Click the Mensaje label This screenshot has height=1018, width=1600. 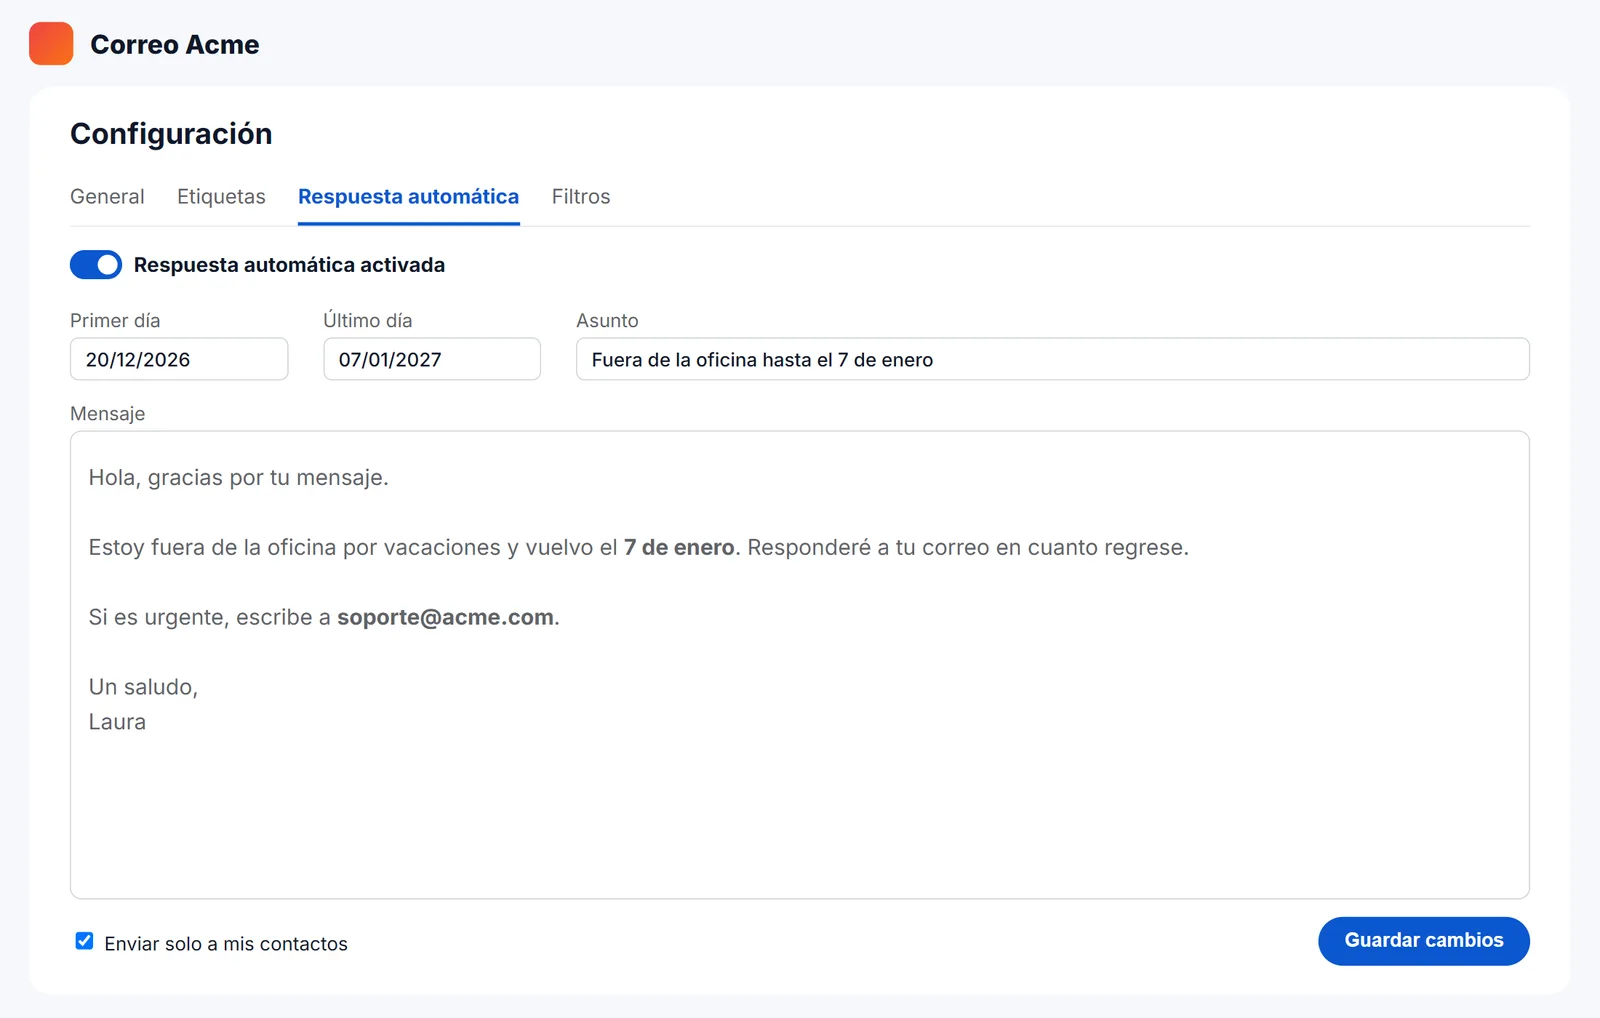pyautogui.click(x=107, y=414)
